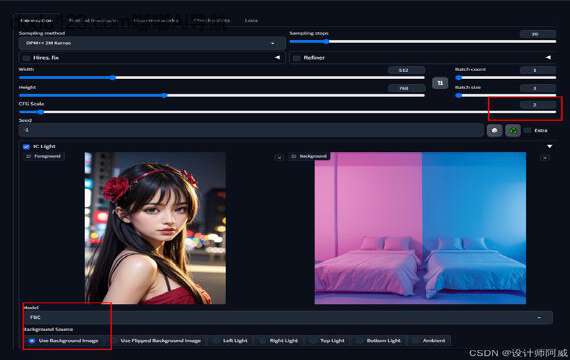
Task: Collapse the IC Light section arrow
Action: tap(550, 147)
